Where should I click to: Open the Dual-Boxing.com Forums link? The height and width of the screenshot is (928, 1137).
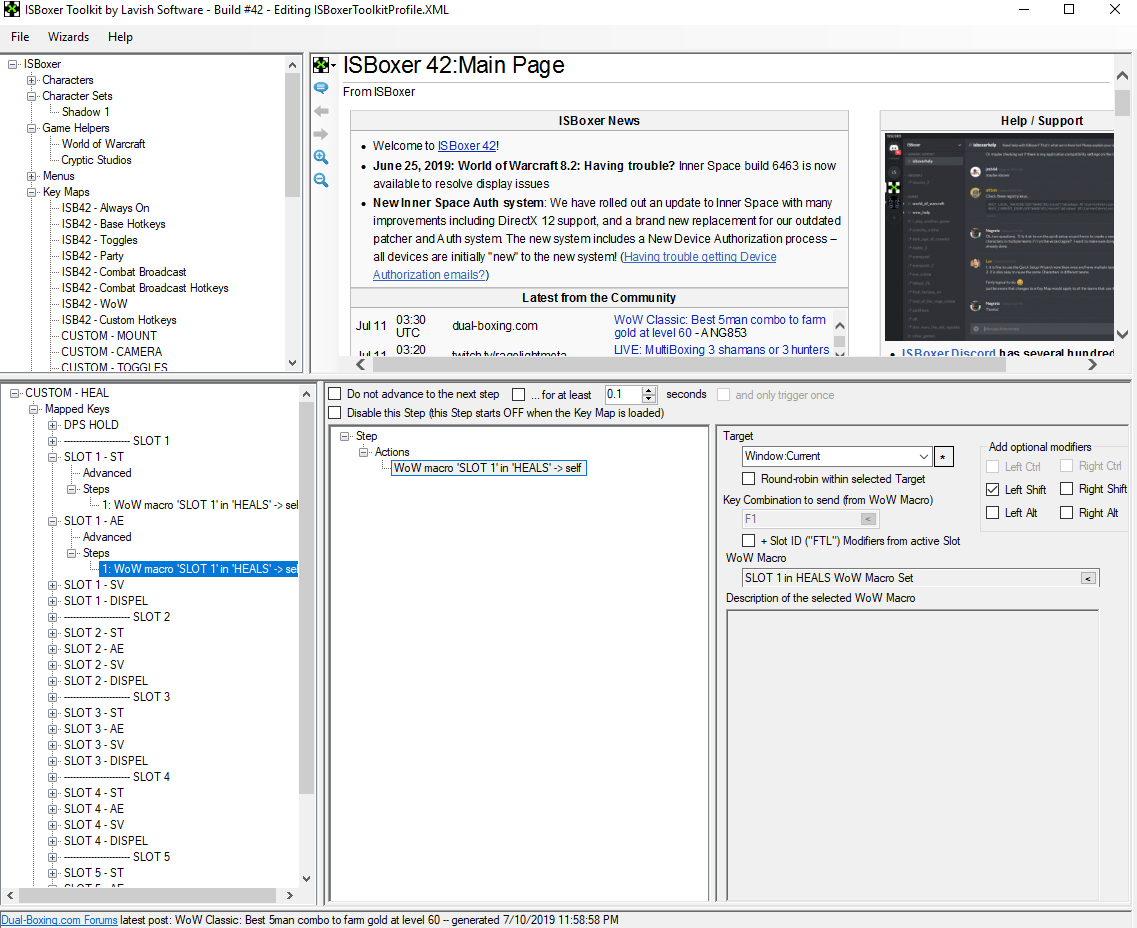click(59, 920)
